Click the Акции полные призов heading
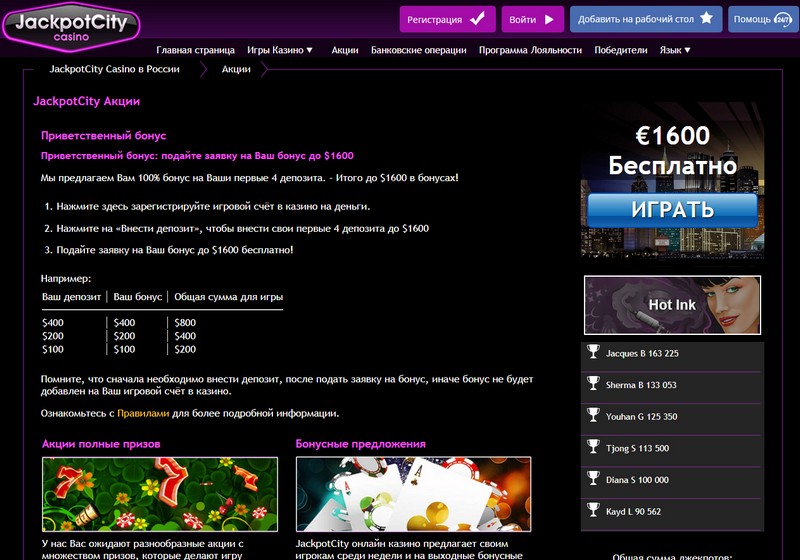 pyautogui.click(x=101, y=444)
